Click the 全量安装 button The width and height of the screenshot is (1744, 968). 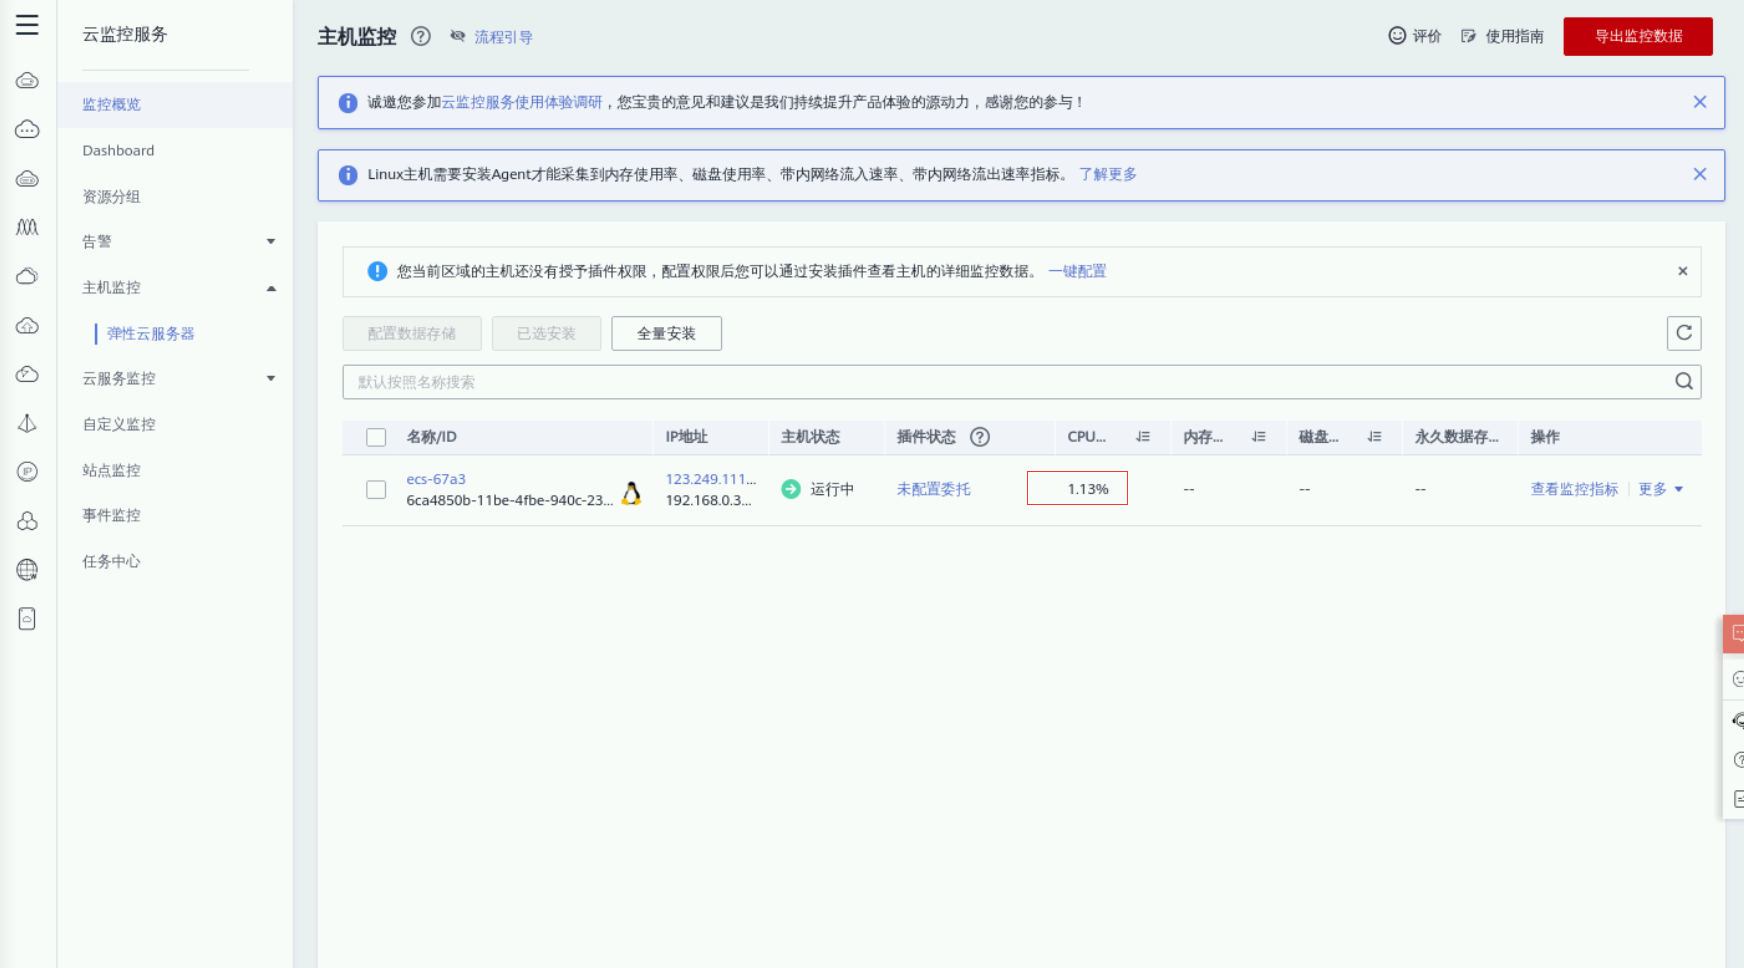(666, 333)
